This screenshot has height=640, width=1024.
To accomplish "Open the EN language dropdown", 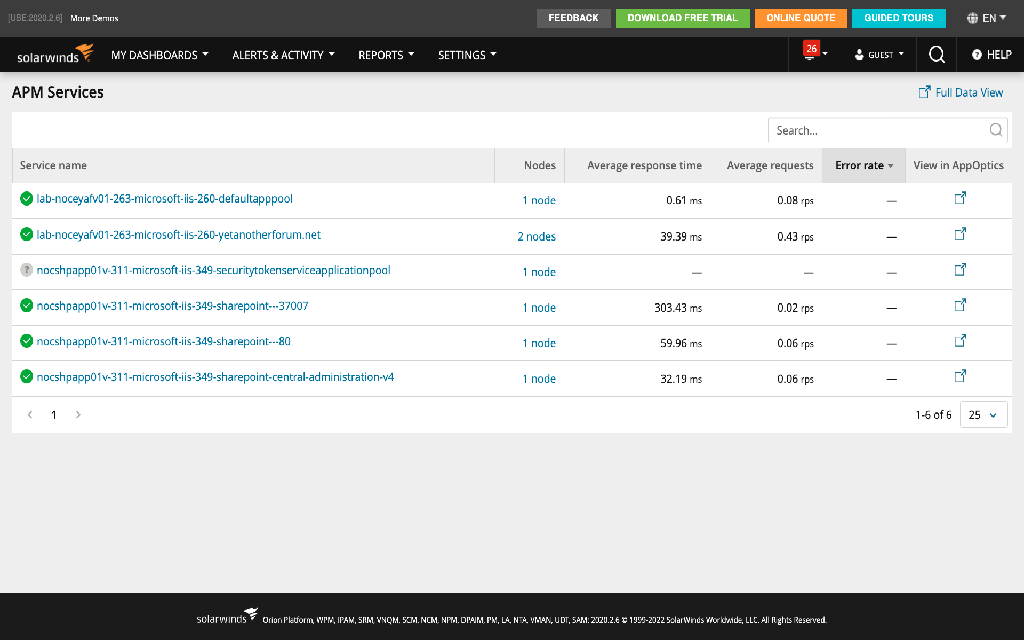I will tap(986, 18).
